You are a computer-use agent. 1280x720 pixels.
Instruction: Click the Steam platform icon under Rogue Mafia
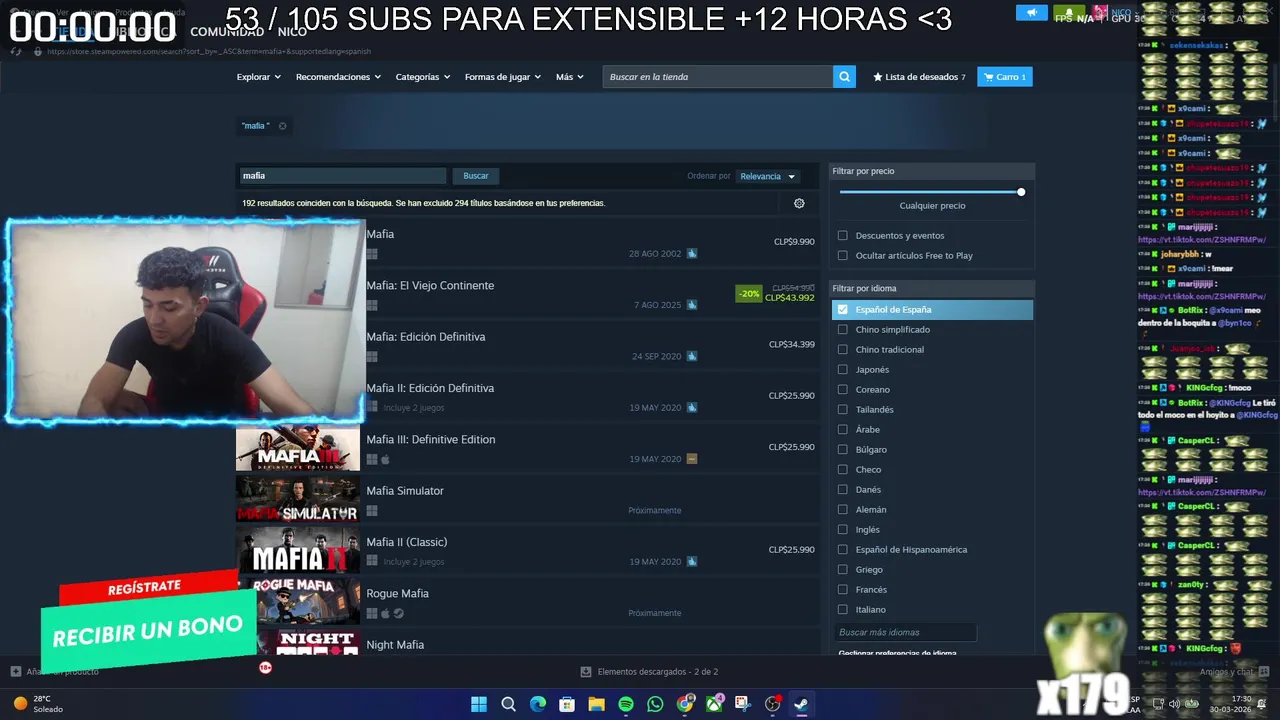(398, 613)
